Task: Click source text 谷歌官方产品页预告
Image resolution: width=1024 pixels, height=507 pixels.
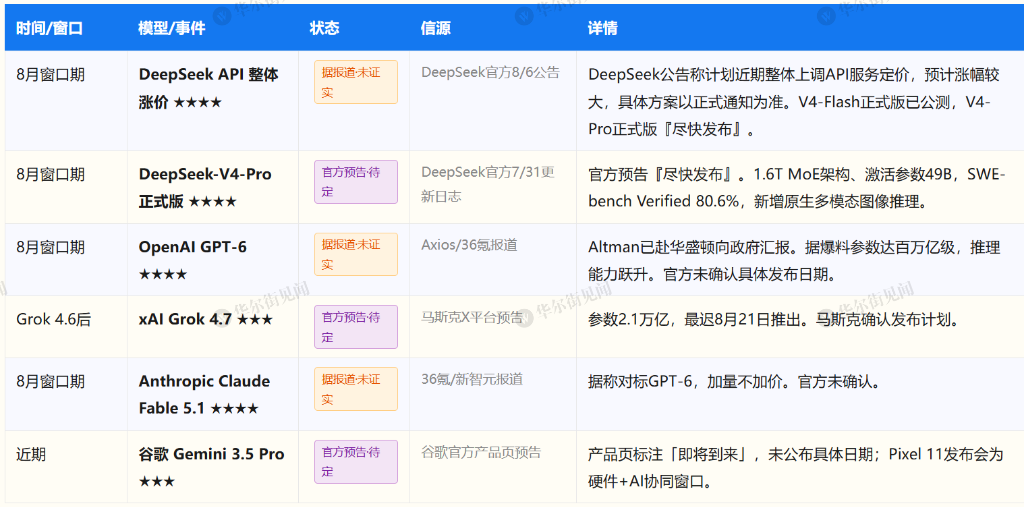Action: point(481,452)
